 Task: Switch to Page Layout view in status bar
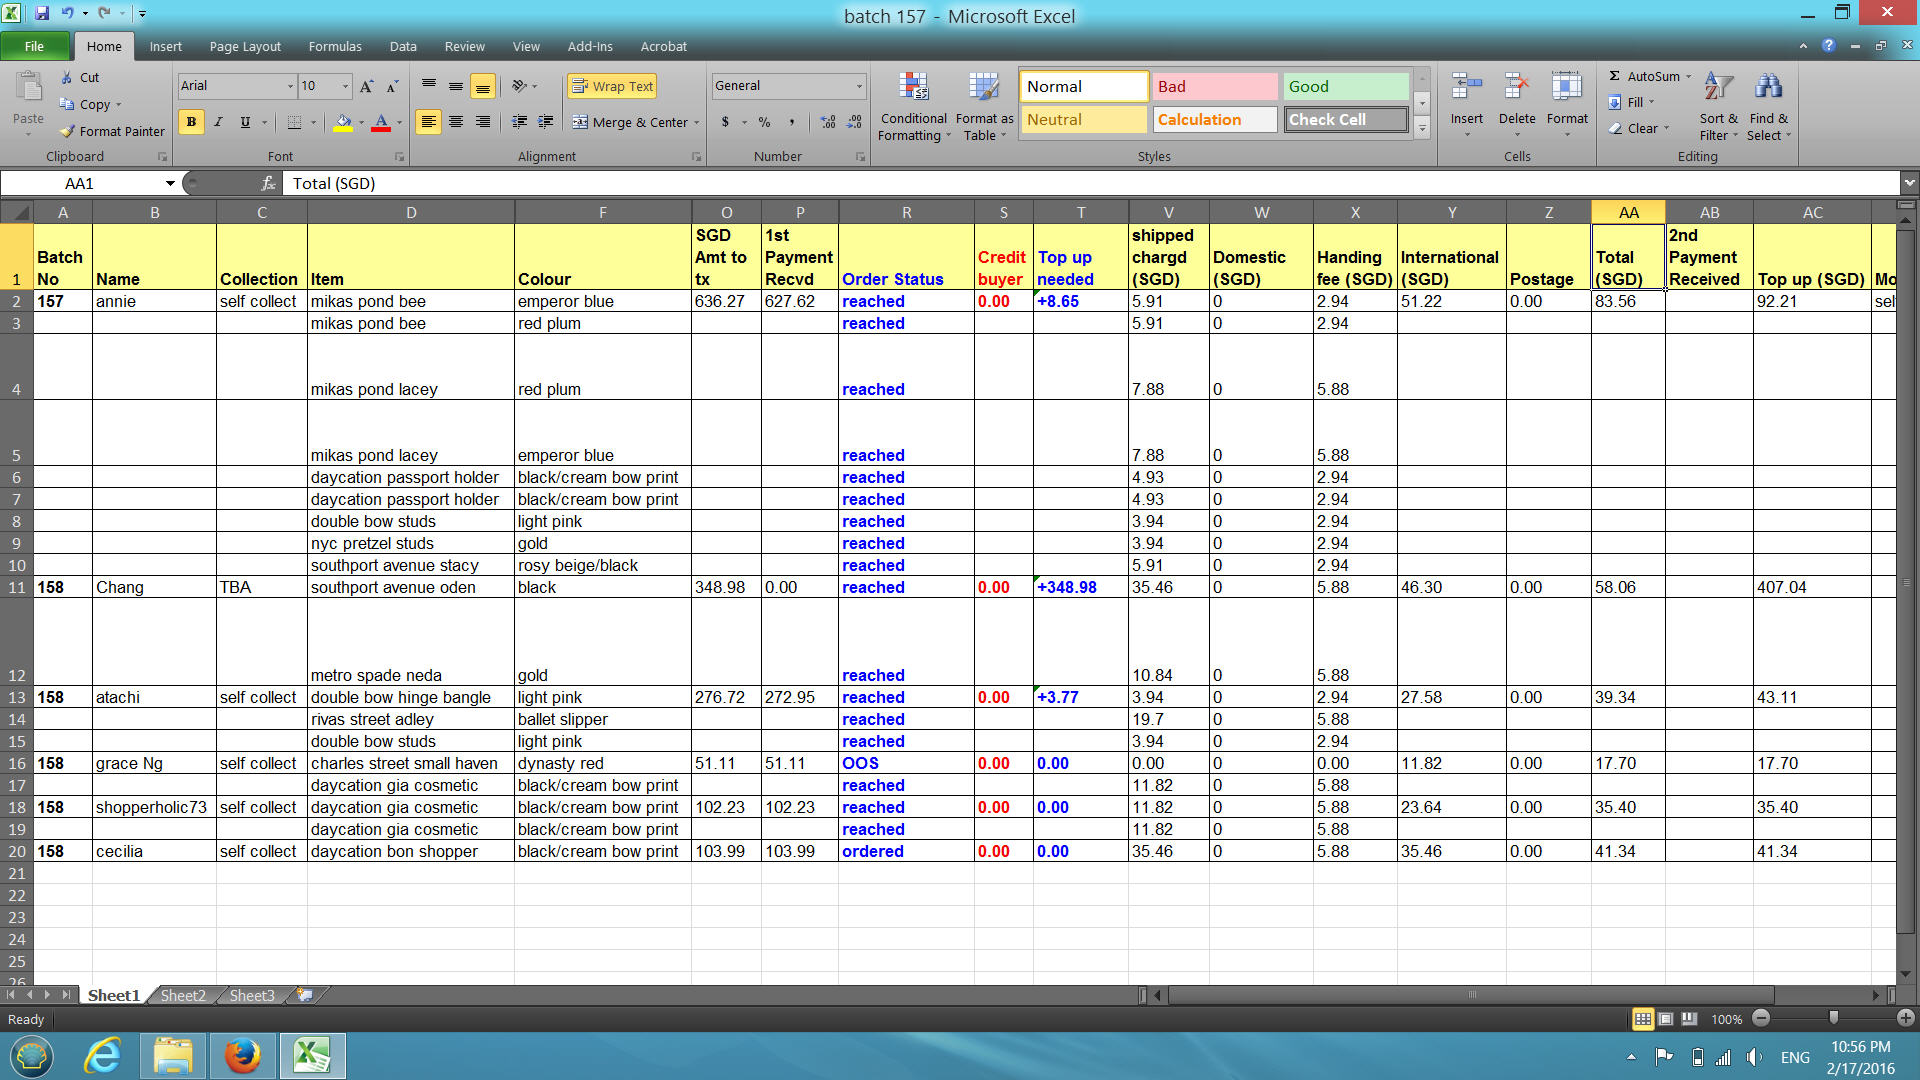point(1666,1019)
